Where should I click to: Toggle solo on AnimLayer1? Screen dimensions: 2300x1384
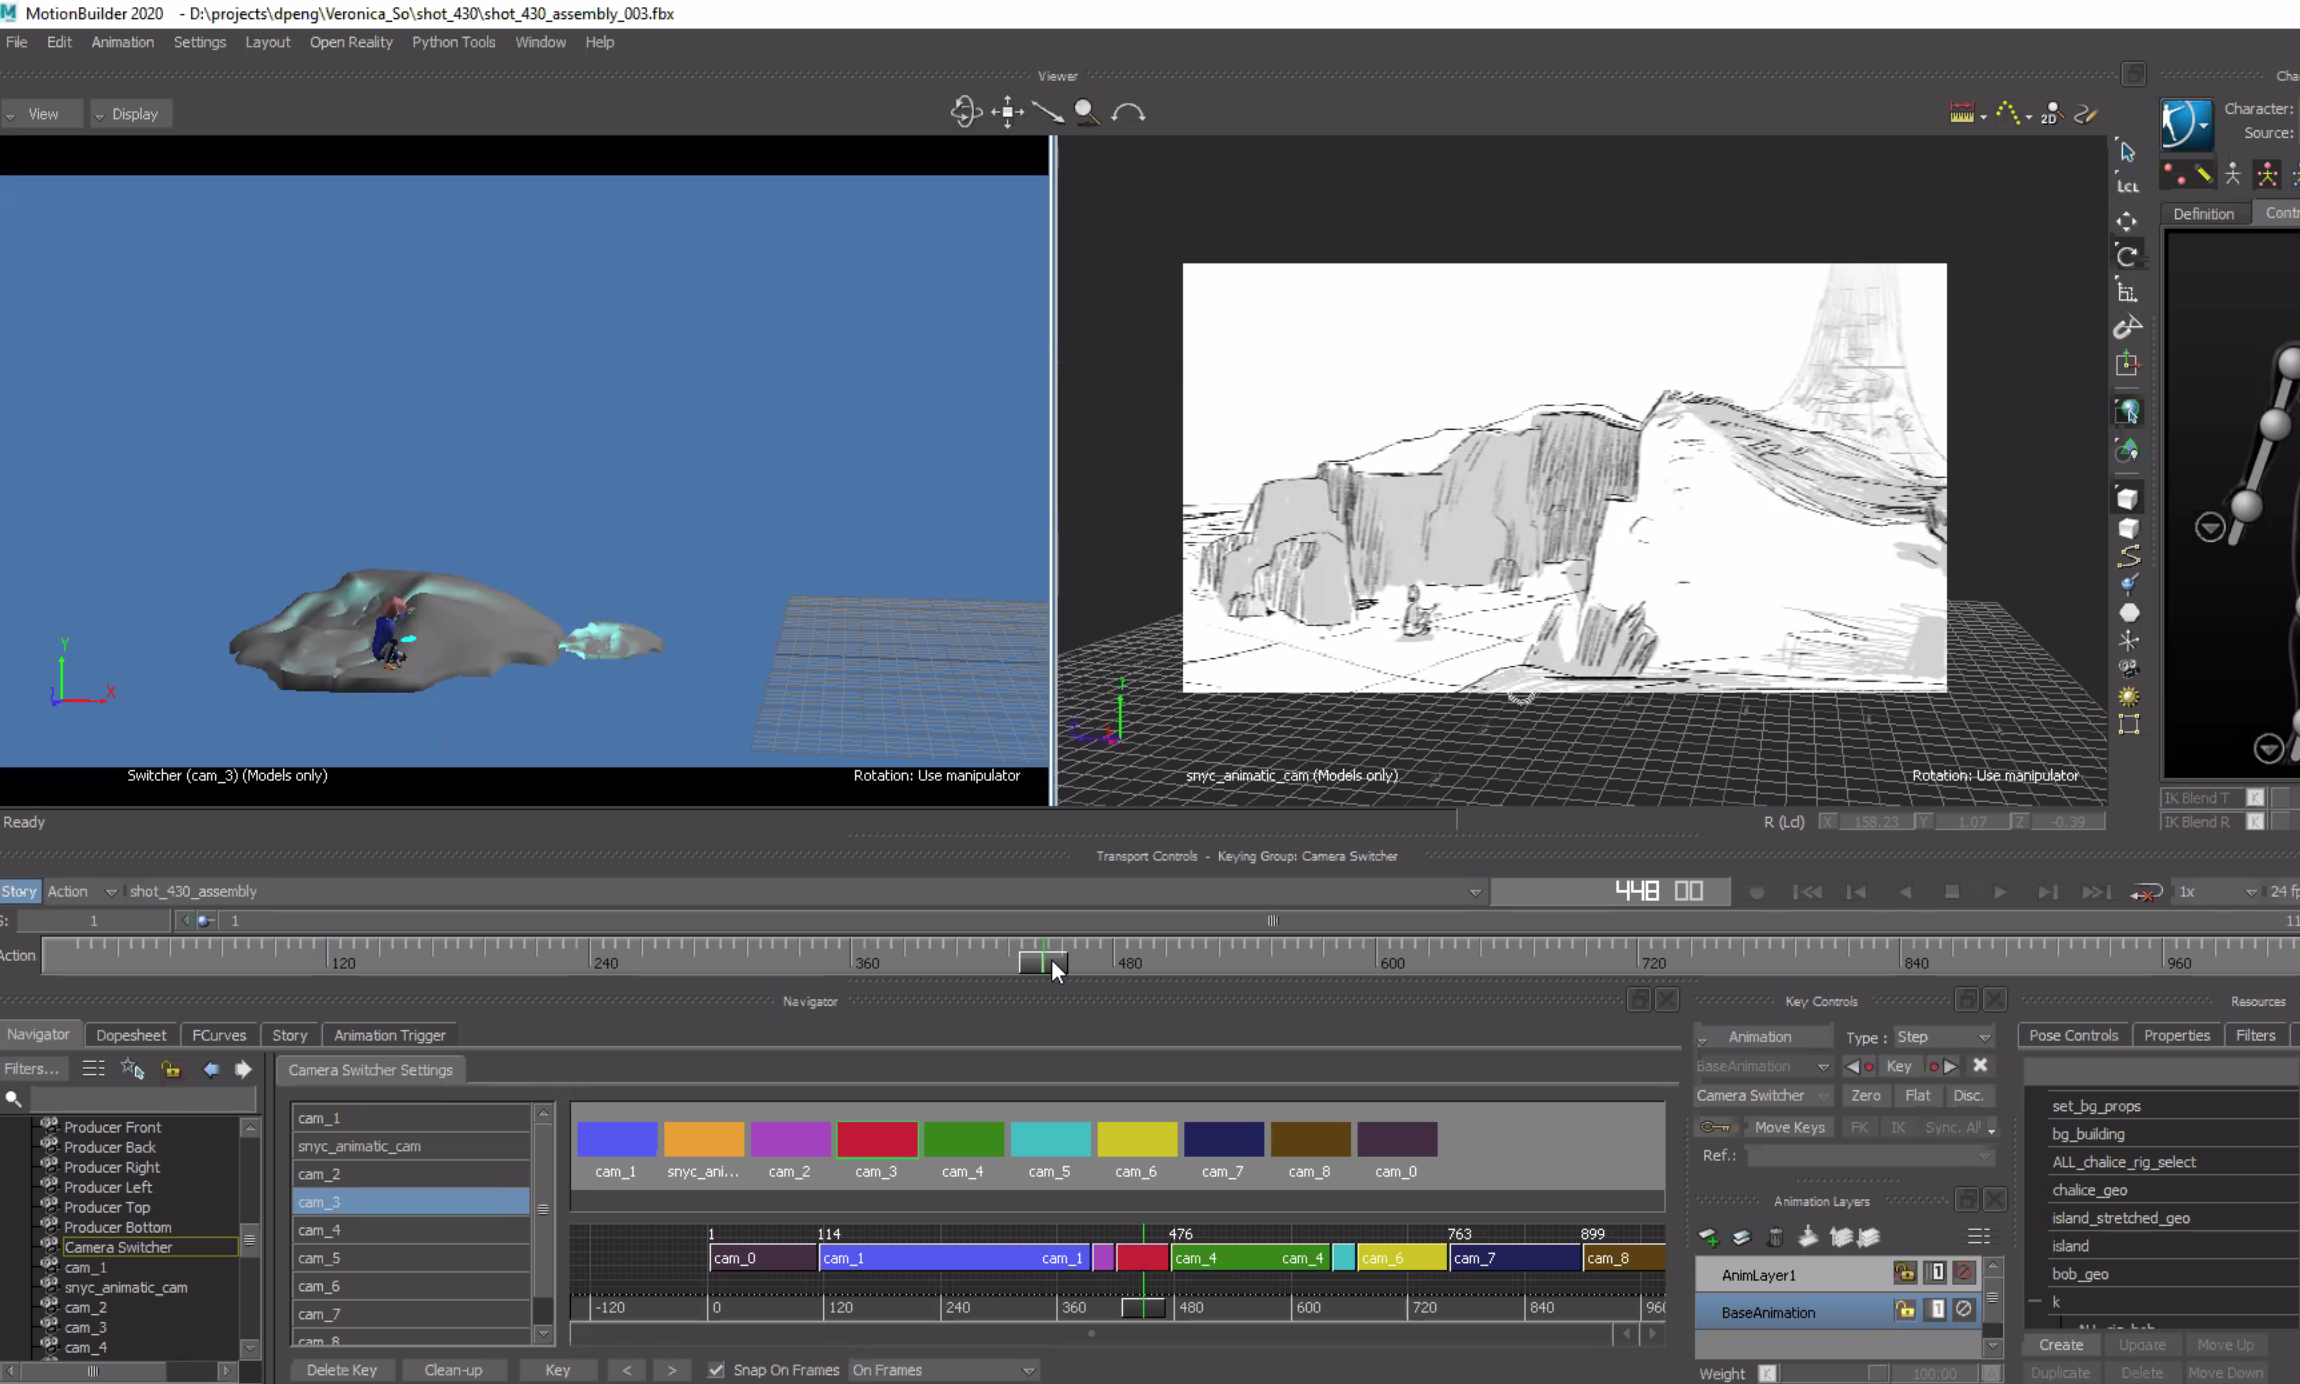1936,1273
